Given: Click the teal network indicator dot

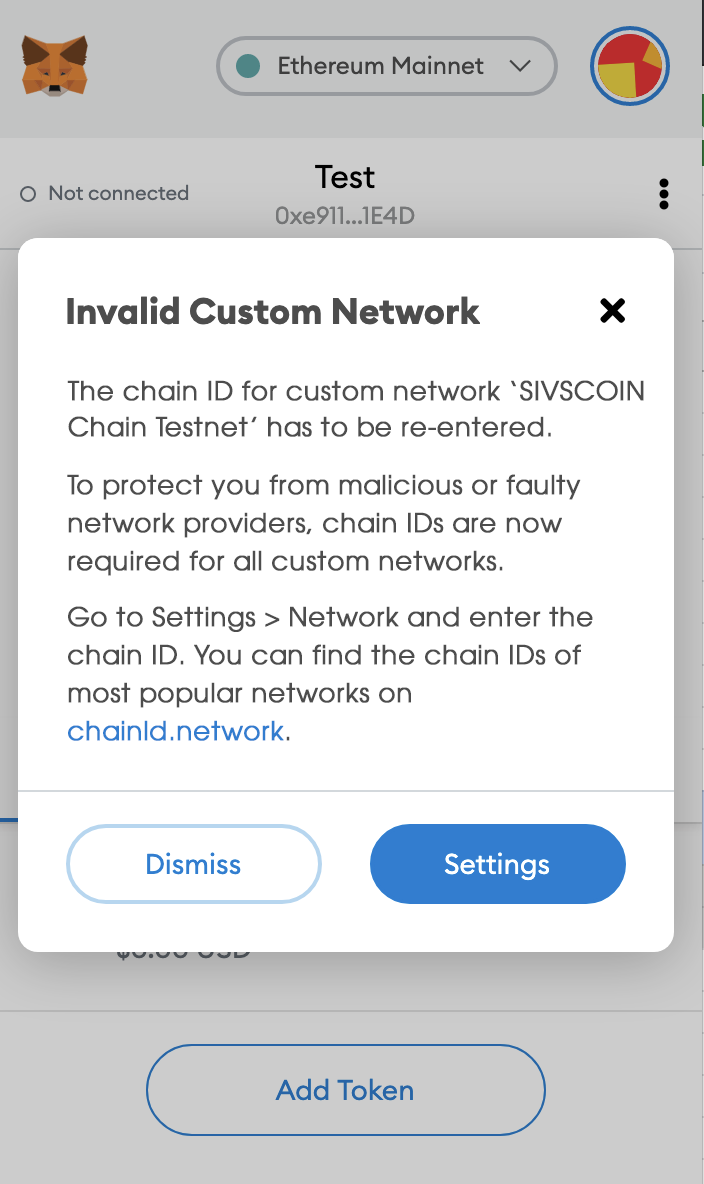Looking at the screenshot, I should click(x=248, y=66).
